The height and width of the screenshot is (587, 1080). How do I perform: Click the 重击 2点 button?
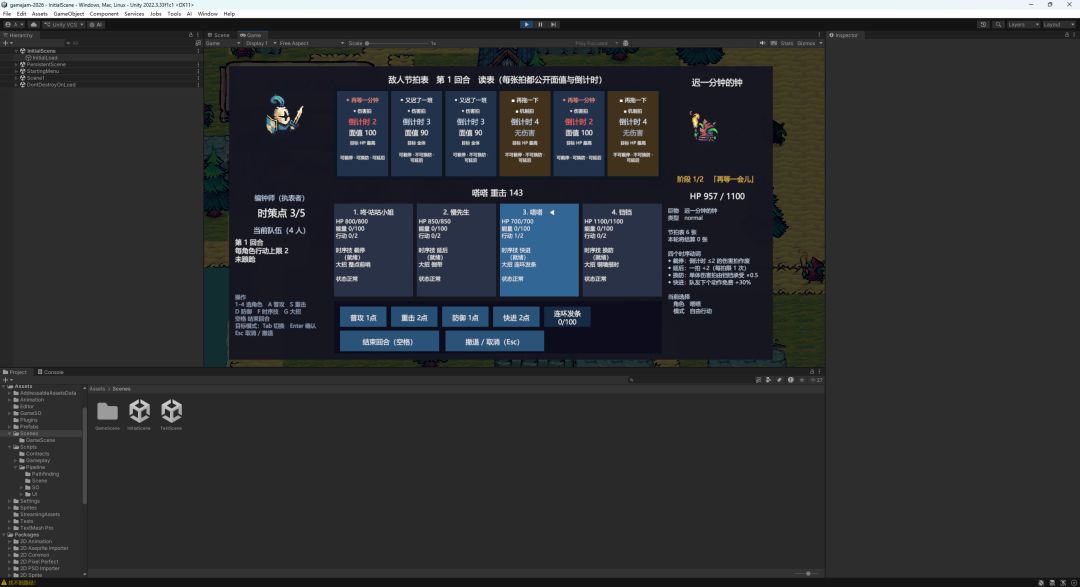414,318
